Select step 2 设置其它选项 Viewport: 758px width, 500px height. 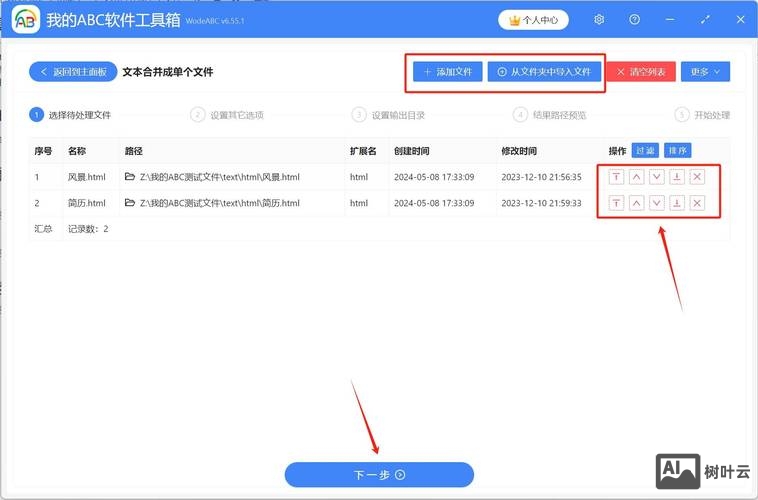pyautogui.click(x=227, y=115)
